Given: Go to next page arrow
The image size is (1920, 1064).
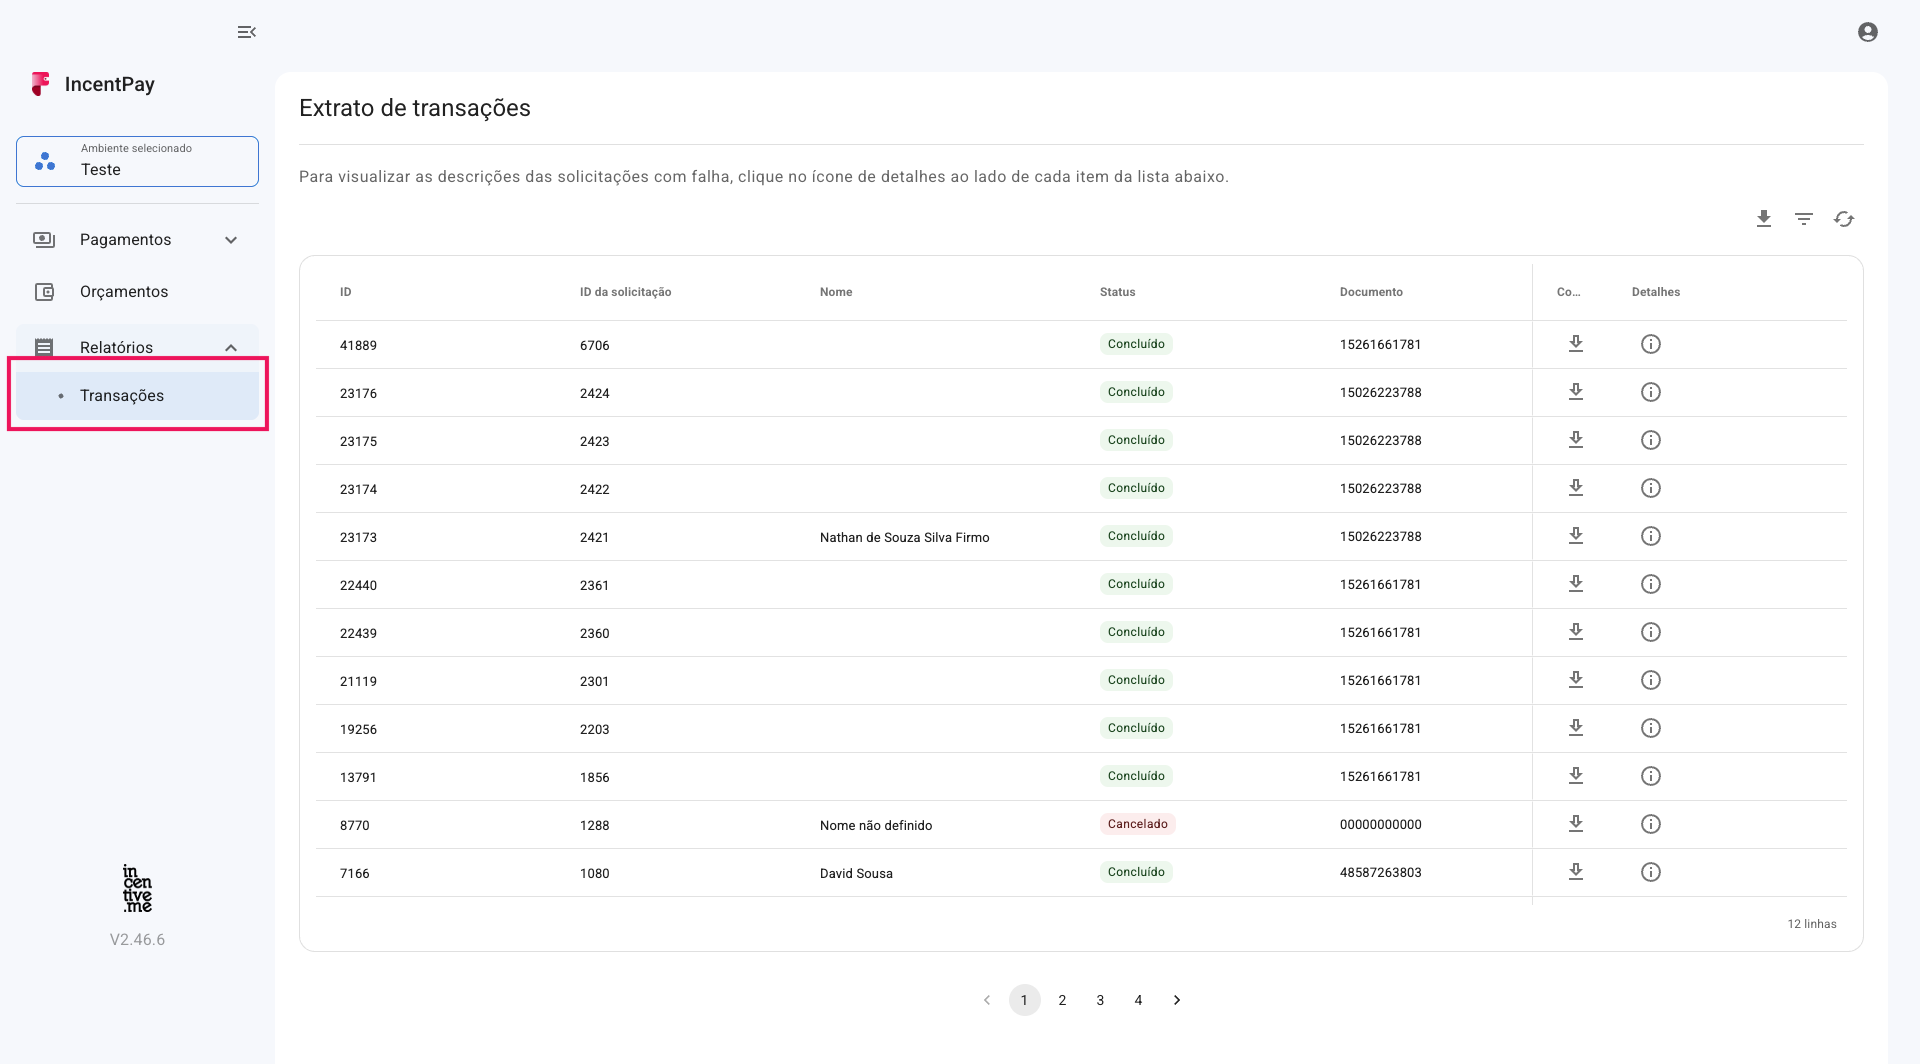Looking at the screenshot, I should 1177,1000.
